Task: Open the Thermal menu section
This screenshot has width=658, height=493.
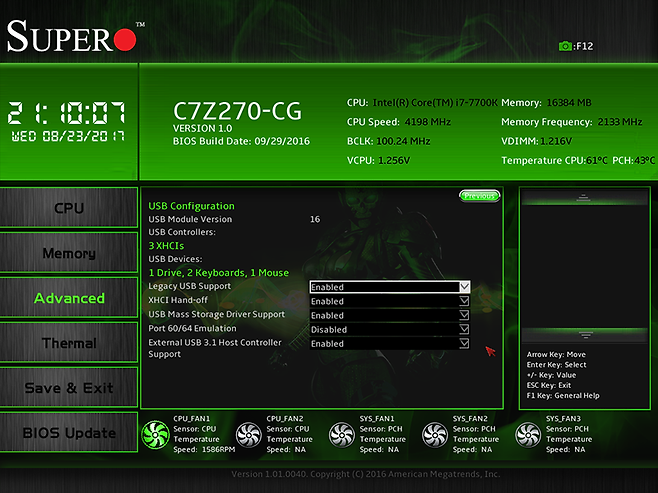Action: [69, 342]
